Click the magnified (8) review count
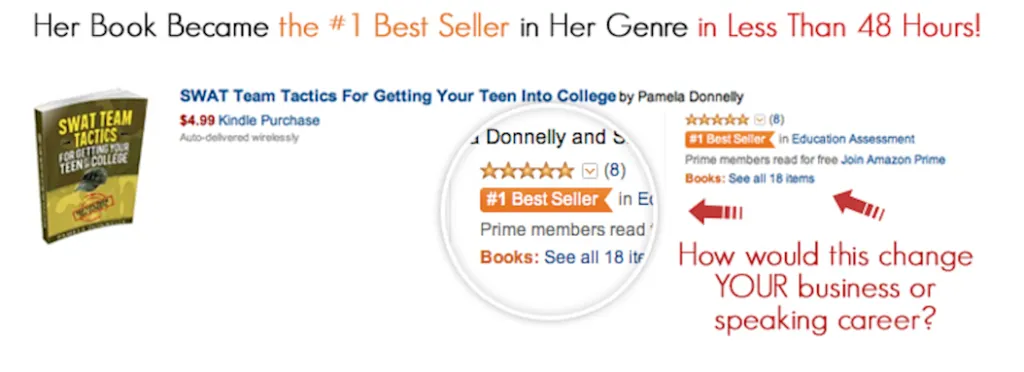 (615, 171)
